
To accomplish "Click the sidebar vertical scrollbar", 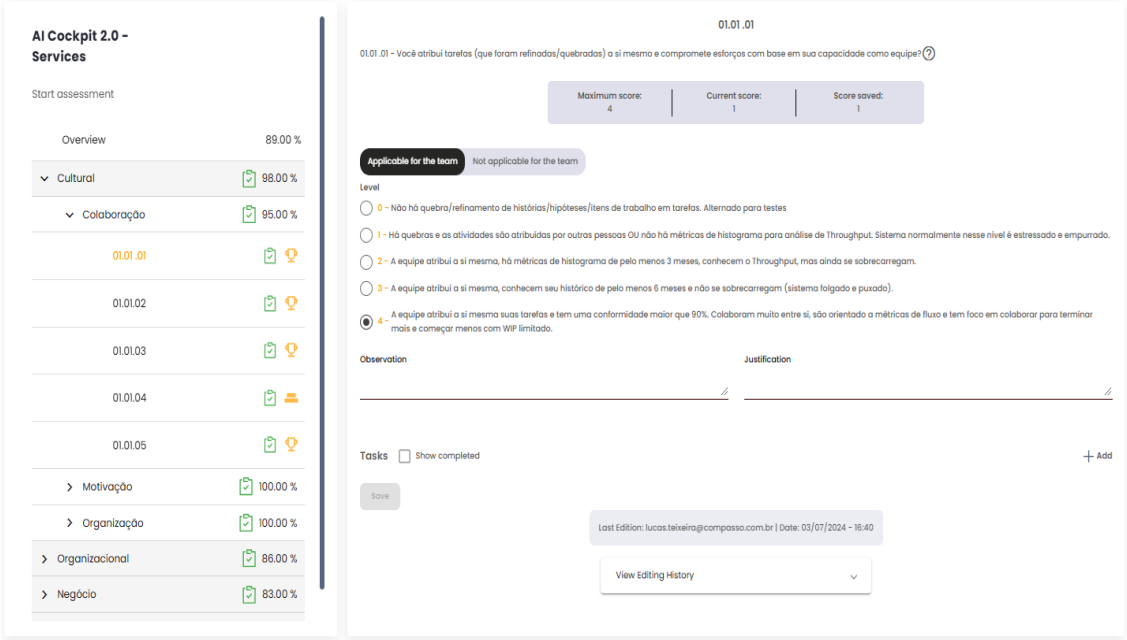I will pyautogui.click(x=321, y=300).
